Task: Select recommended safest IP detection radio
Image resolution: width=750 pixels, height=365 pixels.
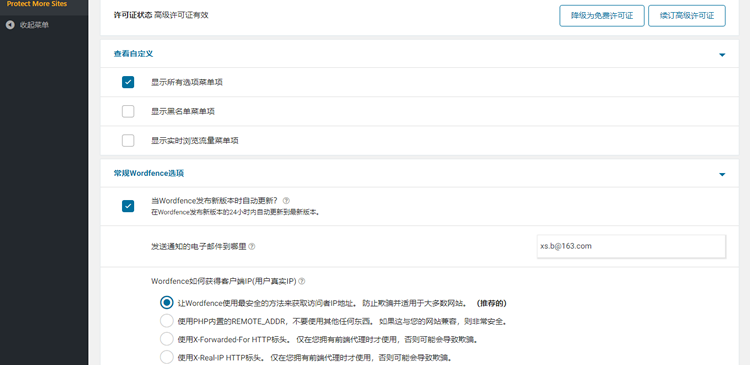Action: coord(166,303)
